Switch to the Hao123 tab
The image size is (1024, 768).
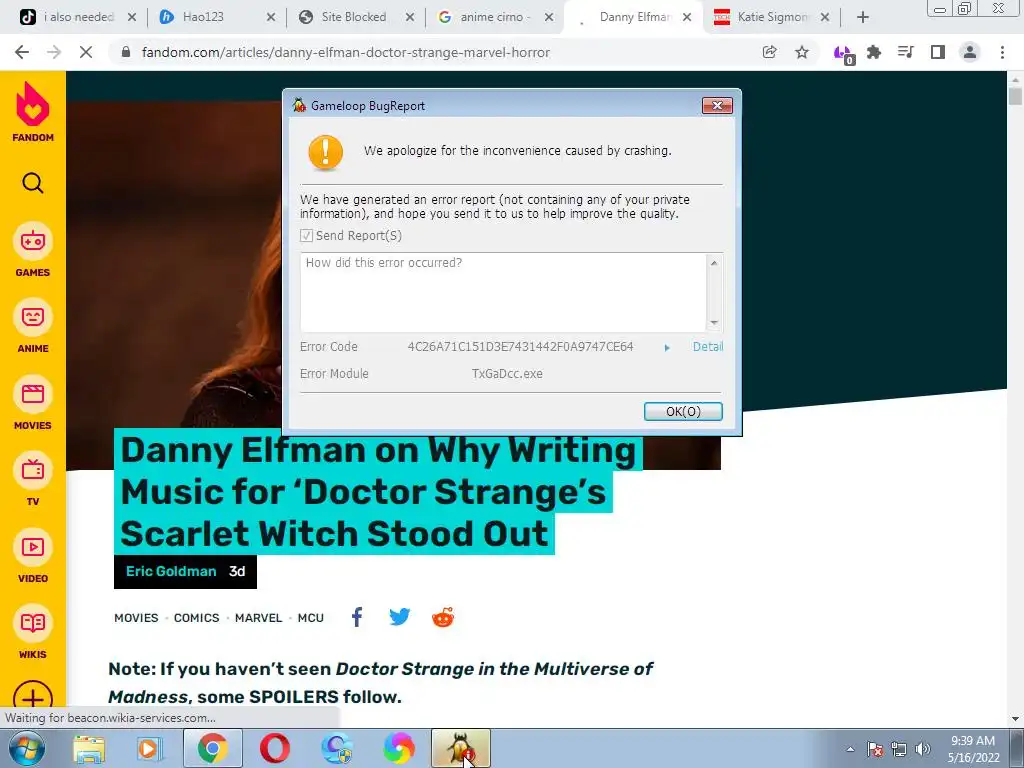tap(217, 17)
